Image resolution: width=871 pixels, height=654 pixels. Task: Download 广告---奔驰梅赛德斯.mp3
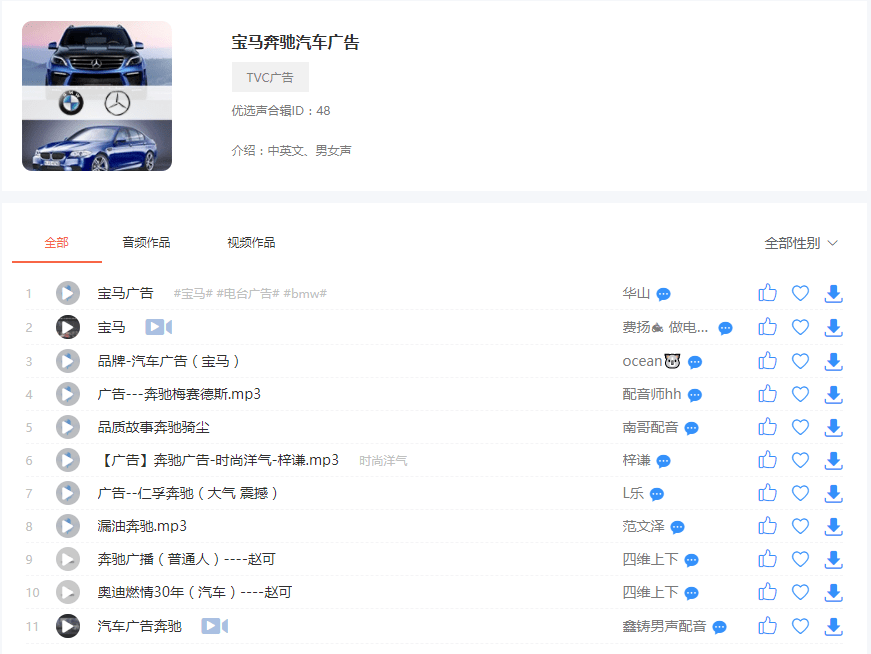[x=833, y=395]
